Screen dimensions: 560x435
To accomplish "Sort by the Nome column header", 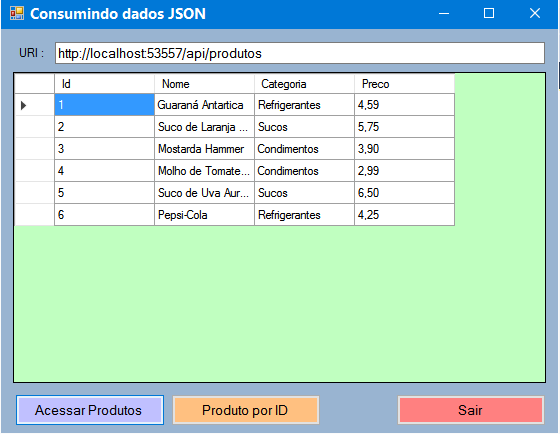I will point(204,84).
